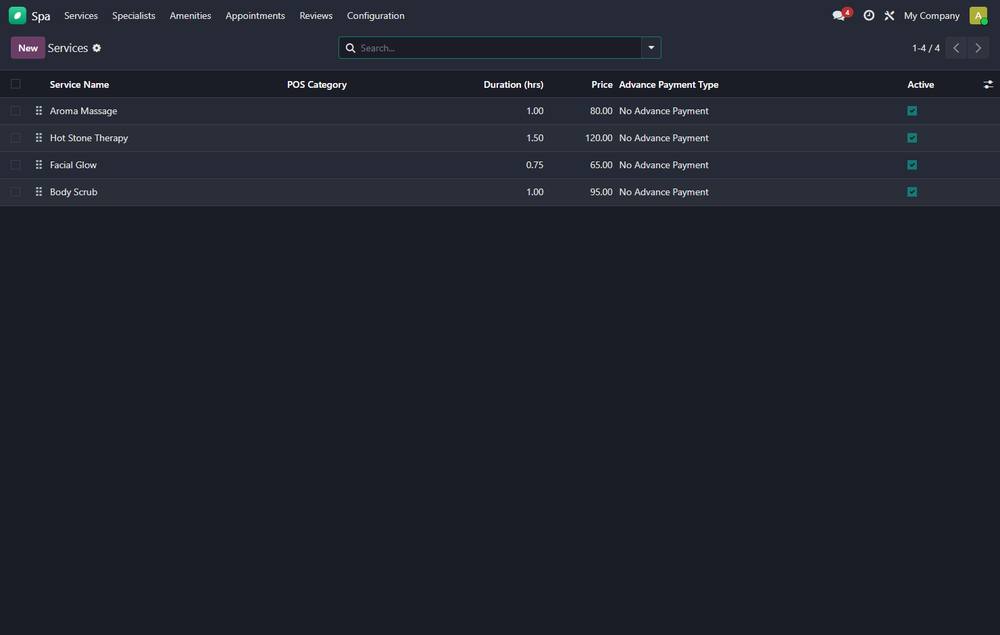Viewport: 1000px width, 635px height.
Task: Open the debug tools icon
Action: 889,15
